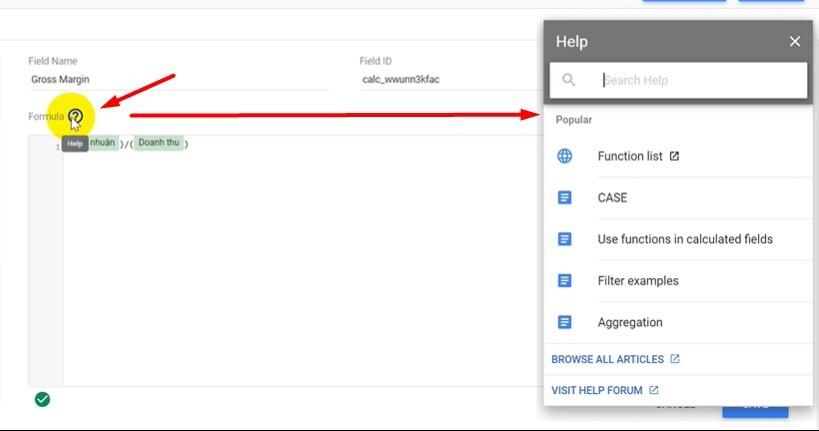This screenshot has height=431, width=819.
Task: Open the Function list help link
Action: (630, 156)
